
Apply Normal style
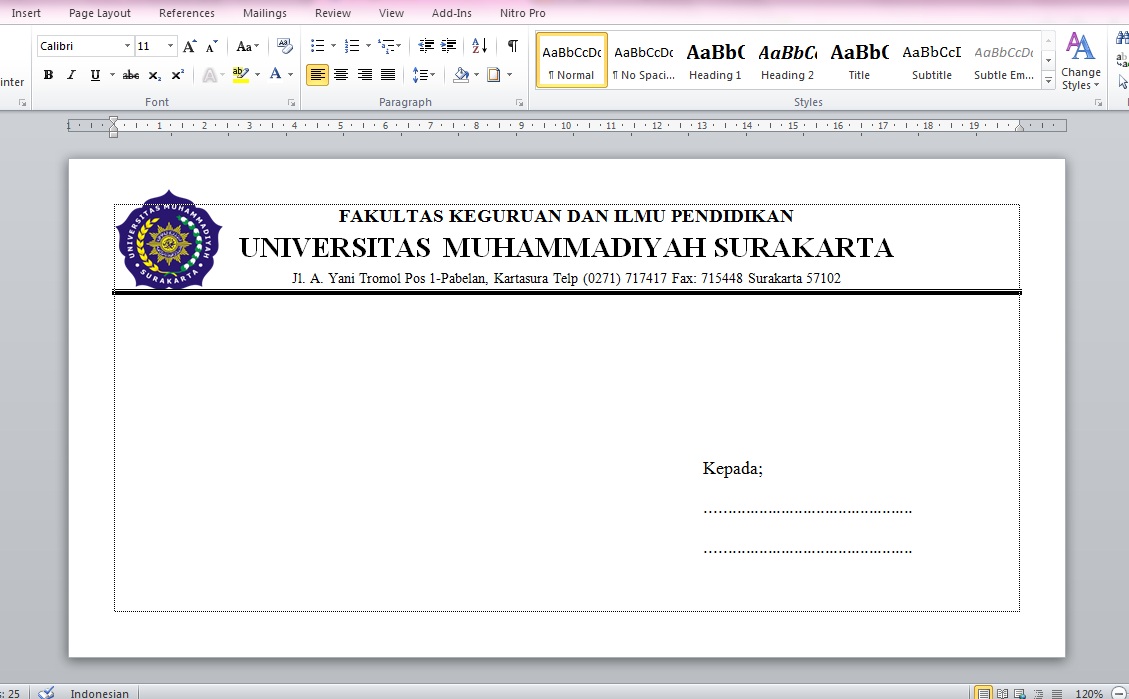click(572, 60)
